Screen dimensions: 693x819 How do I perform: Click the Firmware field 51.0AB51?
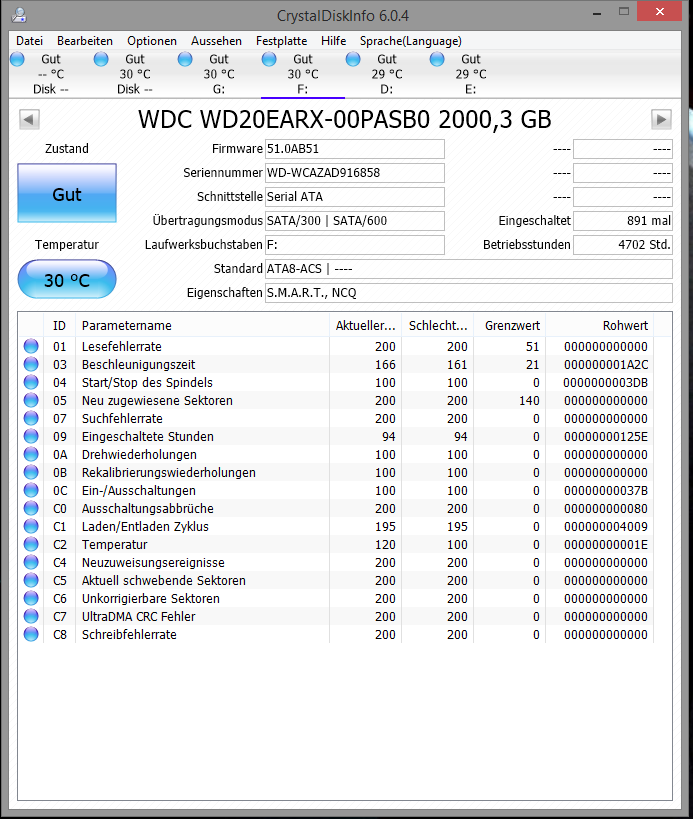355,149
